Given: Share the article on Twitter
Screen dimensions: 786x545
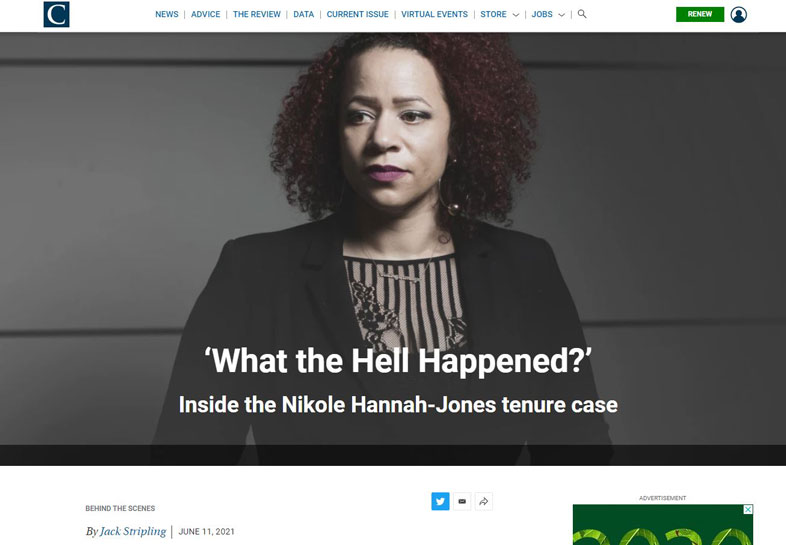Looking at the screenshot, I should coord(440,501).
